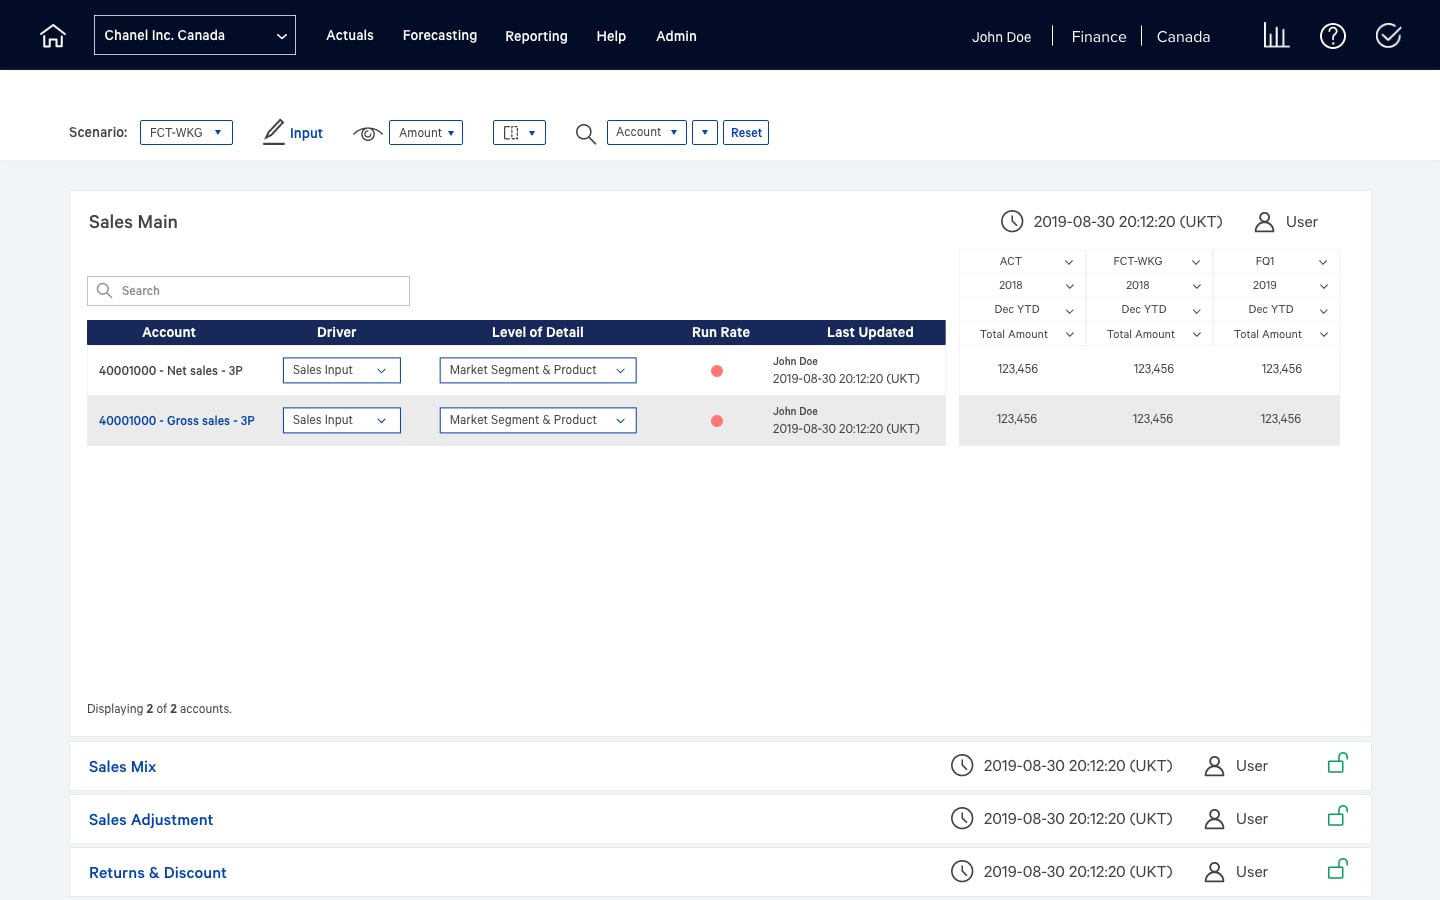Open the FCT-WKG scenario dropdown
1440x900 pixels.
click(186, 132)
